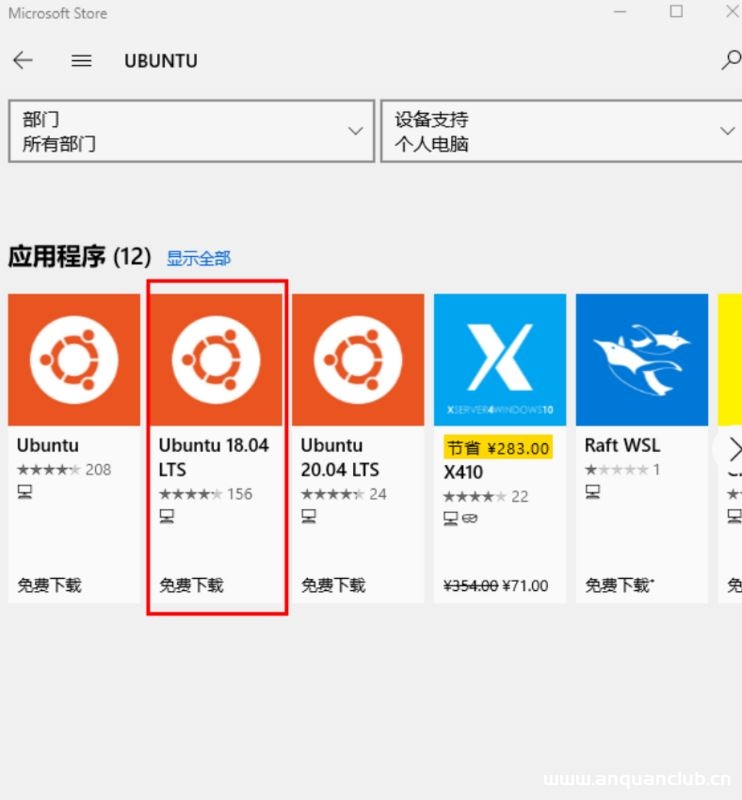
Task: Click the 节省 ¥283.00 savings badge
Action: tap(498, 448)
